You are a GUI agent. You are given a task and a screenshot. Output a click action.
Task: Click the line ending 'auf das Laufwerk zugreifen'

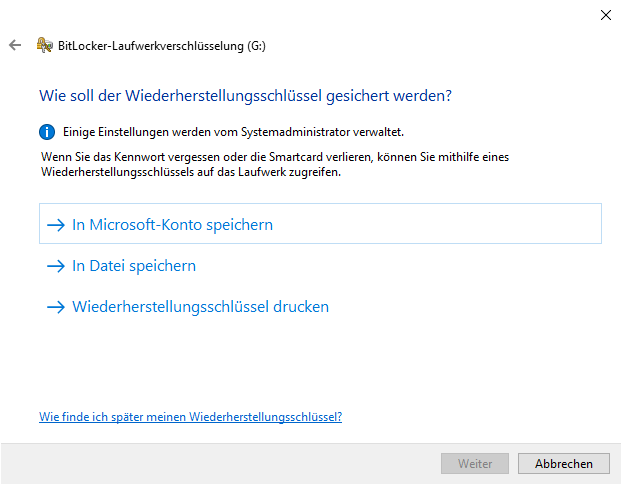[x=190, y=172]
